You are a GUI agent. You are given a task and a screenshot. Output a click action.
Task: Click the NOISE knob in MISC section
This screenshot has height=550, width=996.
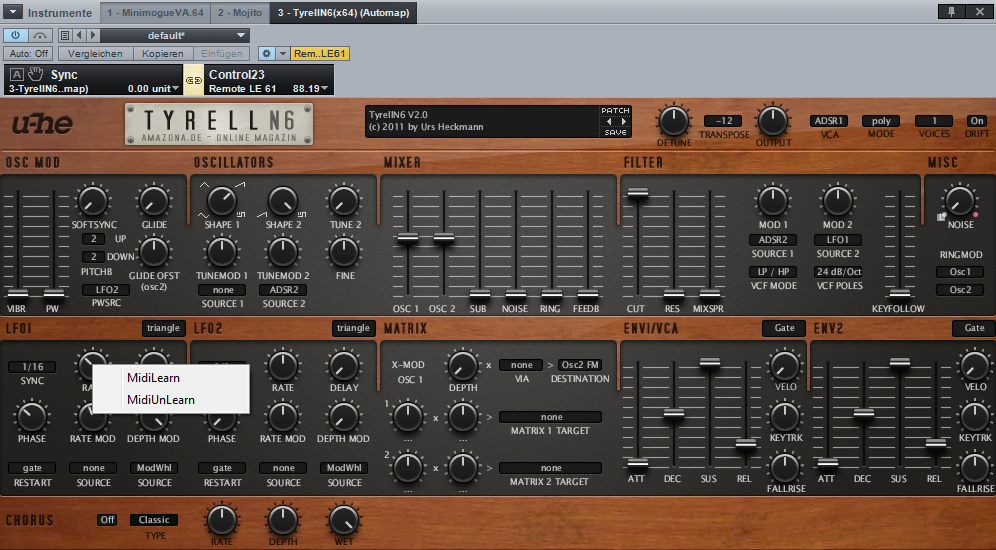(x=959, y=201)
